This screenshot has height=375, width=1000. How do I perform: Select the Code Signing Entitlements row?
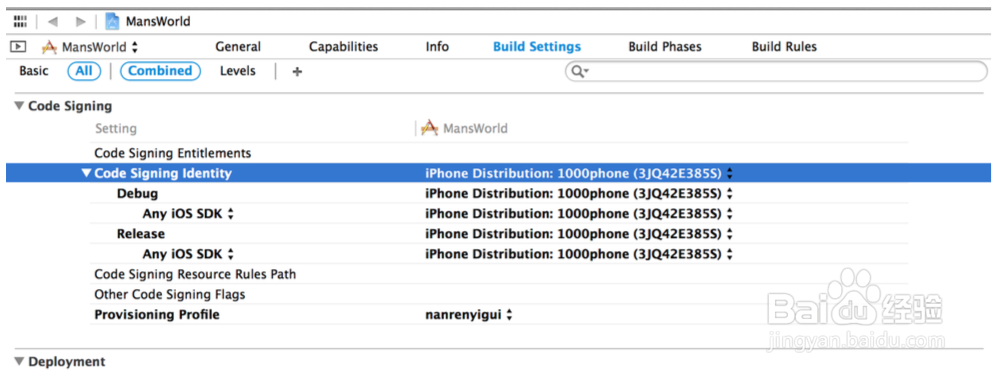[499, 153]
